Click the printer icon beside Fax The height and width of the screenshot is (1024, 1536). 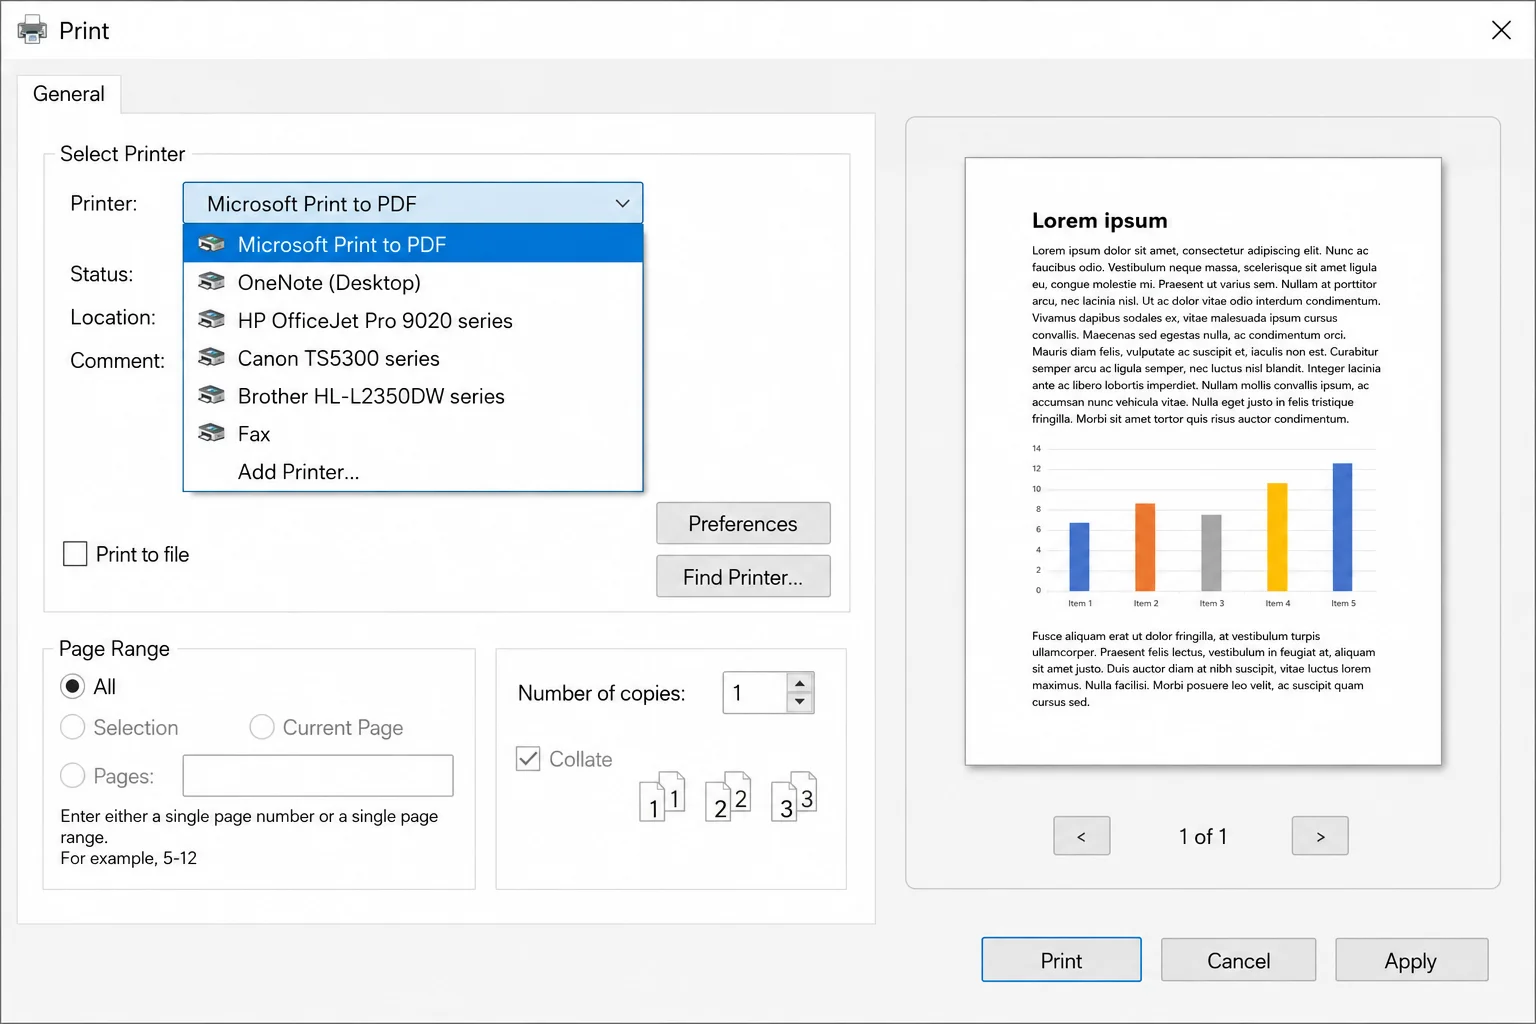tap(211, 434)
